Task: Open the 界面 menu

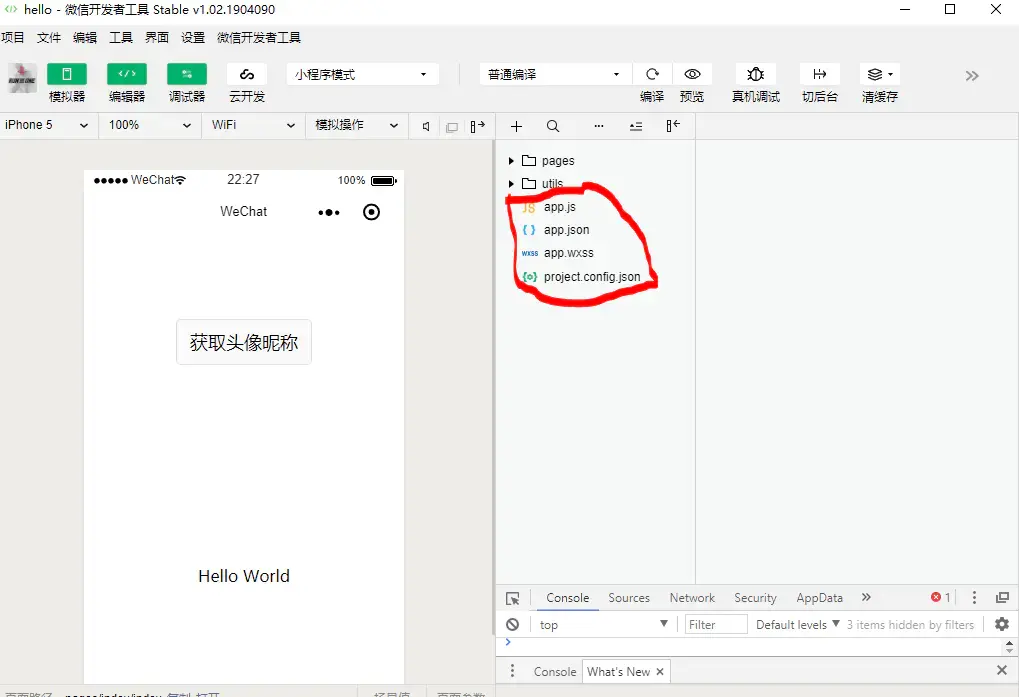Action: [157, 38]
